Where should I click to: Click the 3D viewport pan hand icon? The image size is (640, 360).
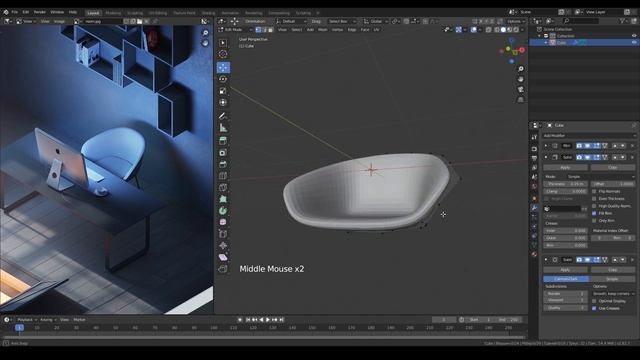coord(520,79)
